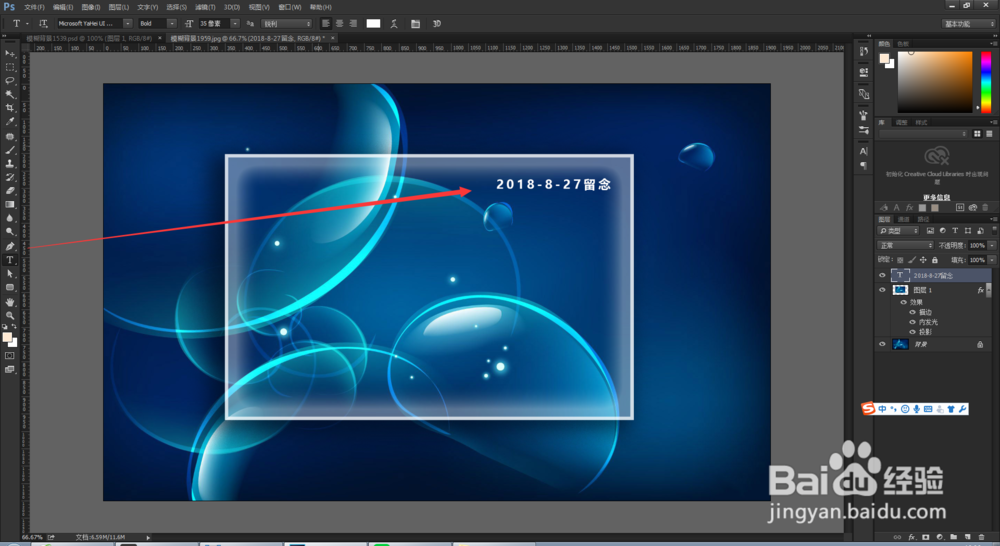The height and width of the screenshot is (546, 1000).
Task: Select the Eyedropper tool
Action: click(10, 122)
